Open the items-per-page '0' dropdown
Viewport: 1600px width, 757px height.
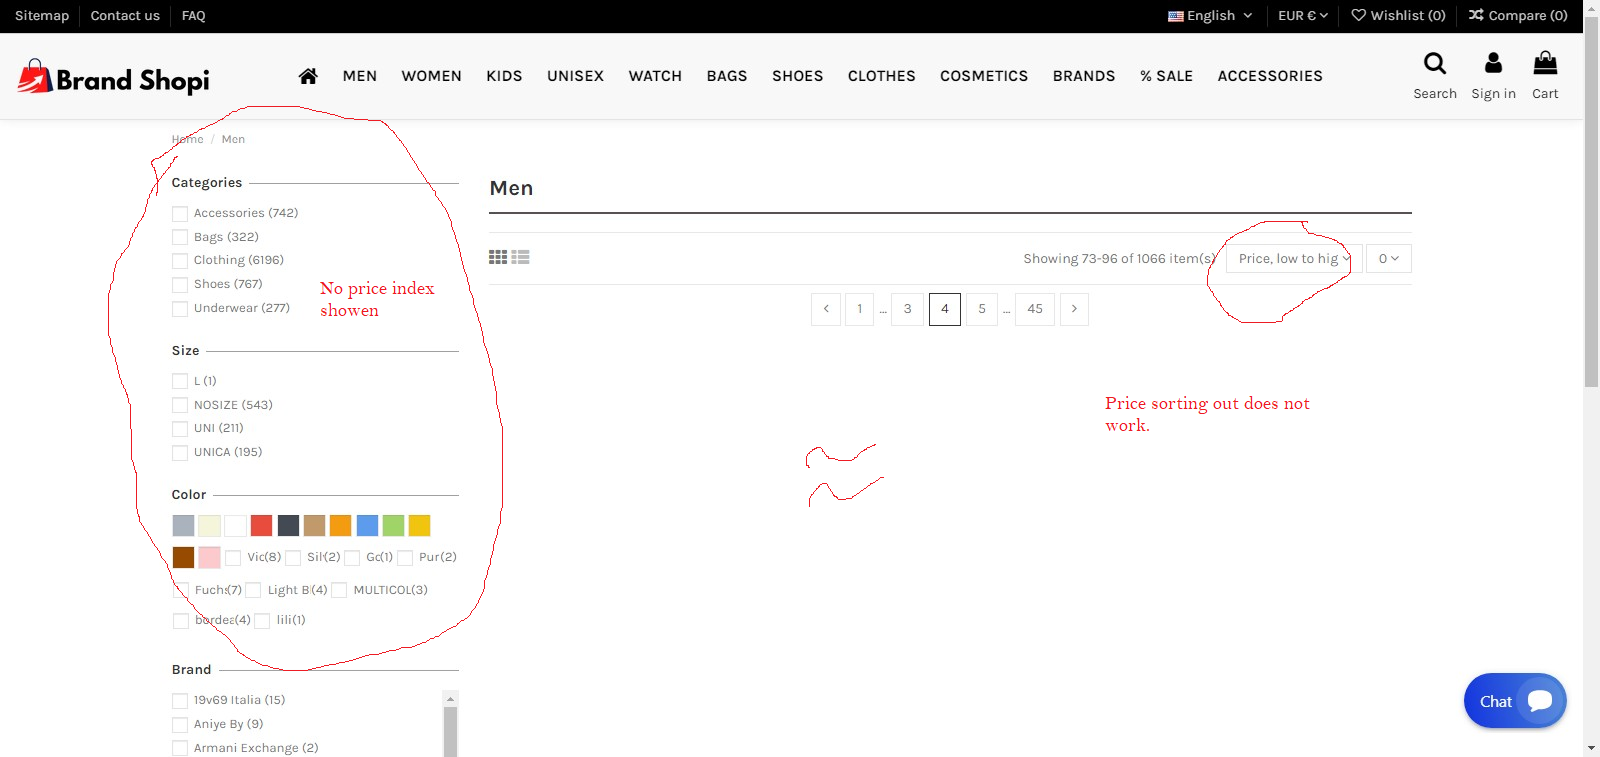tap(1389, 258)
